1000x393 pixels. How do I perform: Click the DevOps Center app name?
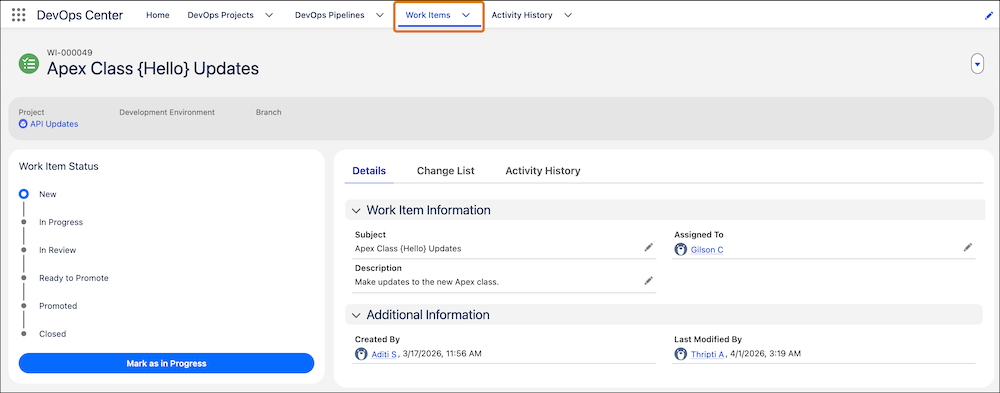[x=80, y=15]
